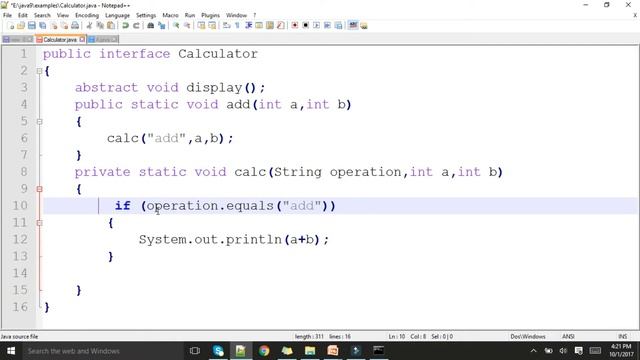Open Find with the binoculars icon
Viewport: 640px width, 360px height.
pyautogui.click(x=151, y=26)
